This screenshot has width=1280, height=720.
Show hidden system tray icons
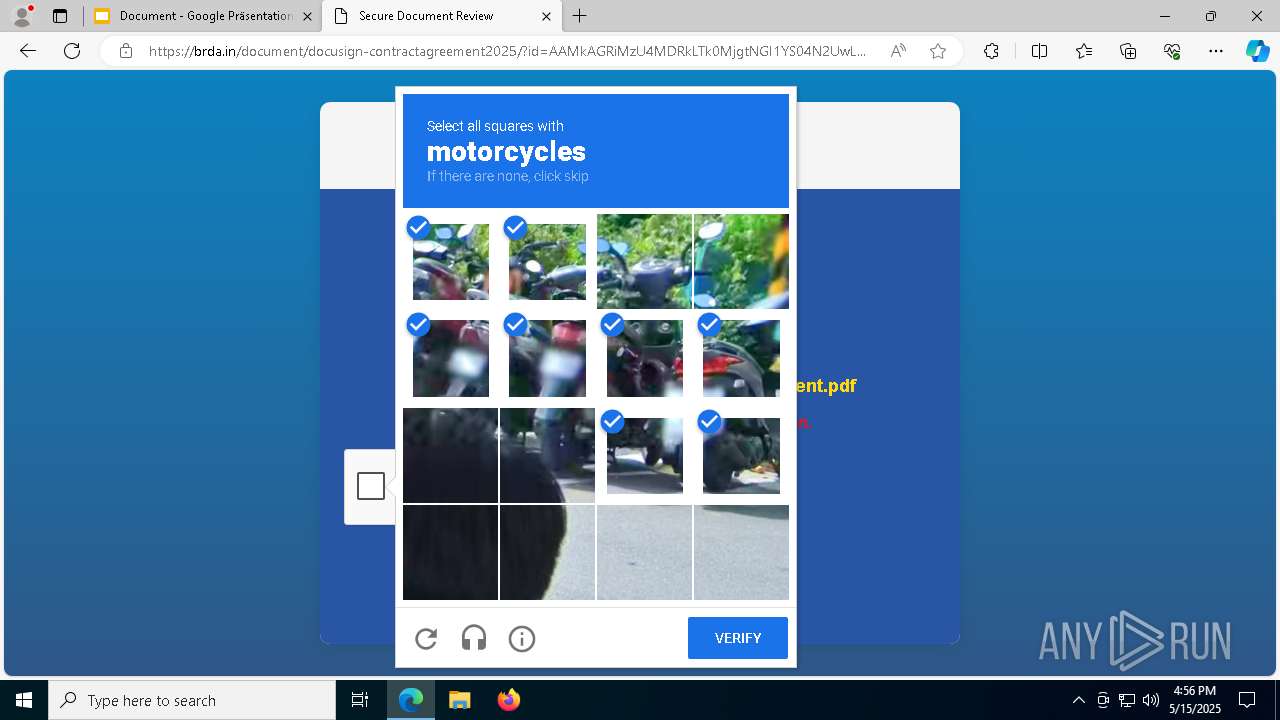point(1078,700)
